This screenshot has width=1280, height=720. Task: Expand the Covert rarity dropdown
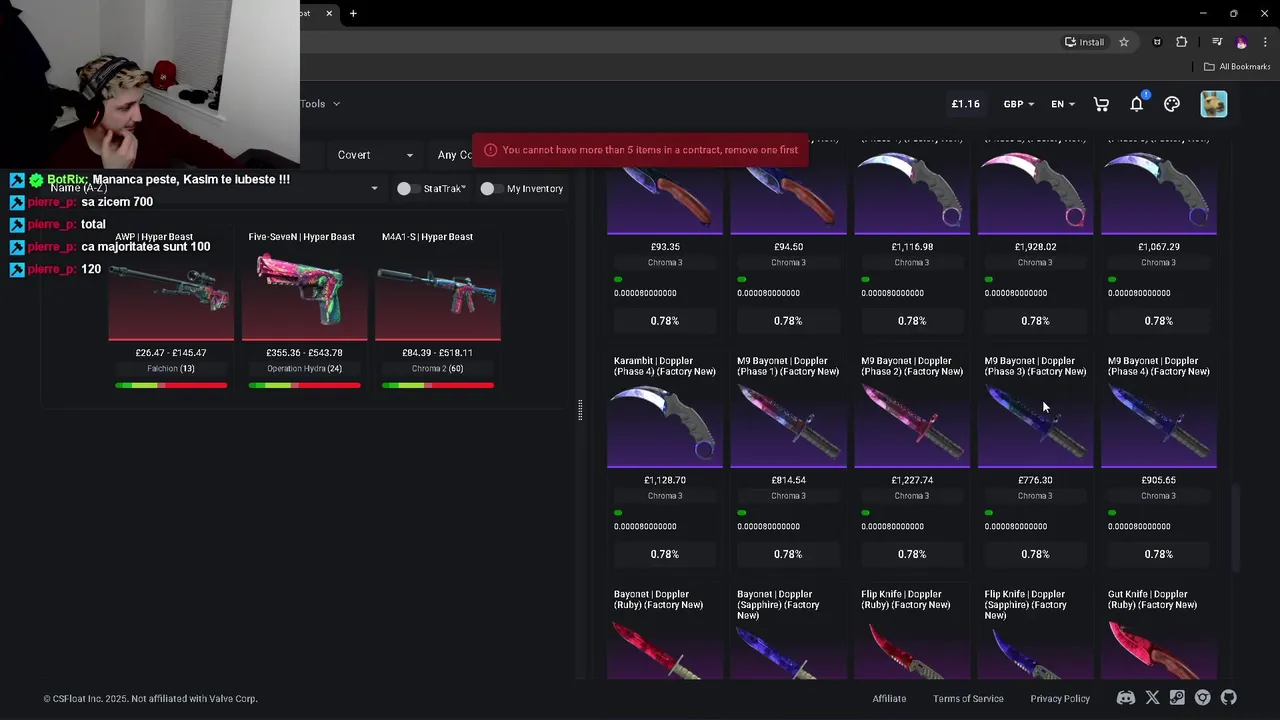(x=374, y=155)
